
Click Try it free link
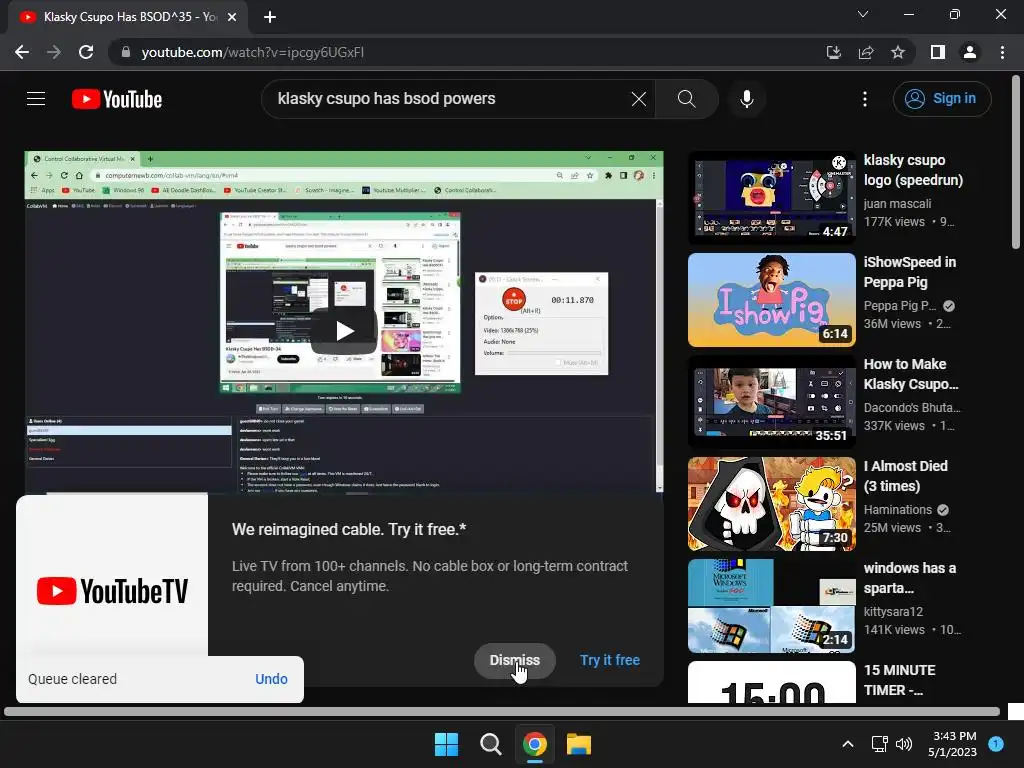pos(610,660)
